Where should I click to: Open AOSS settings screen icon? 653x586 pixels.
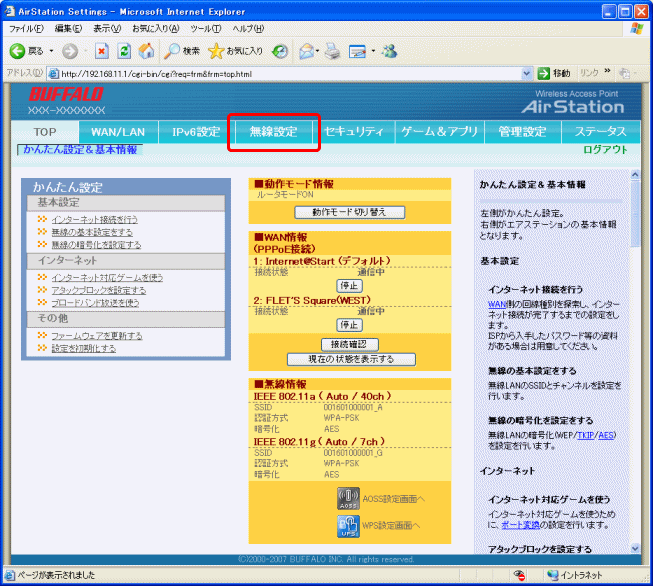click(x=348, y=499)
